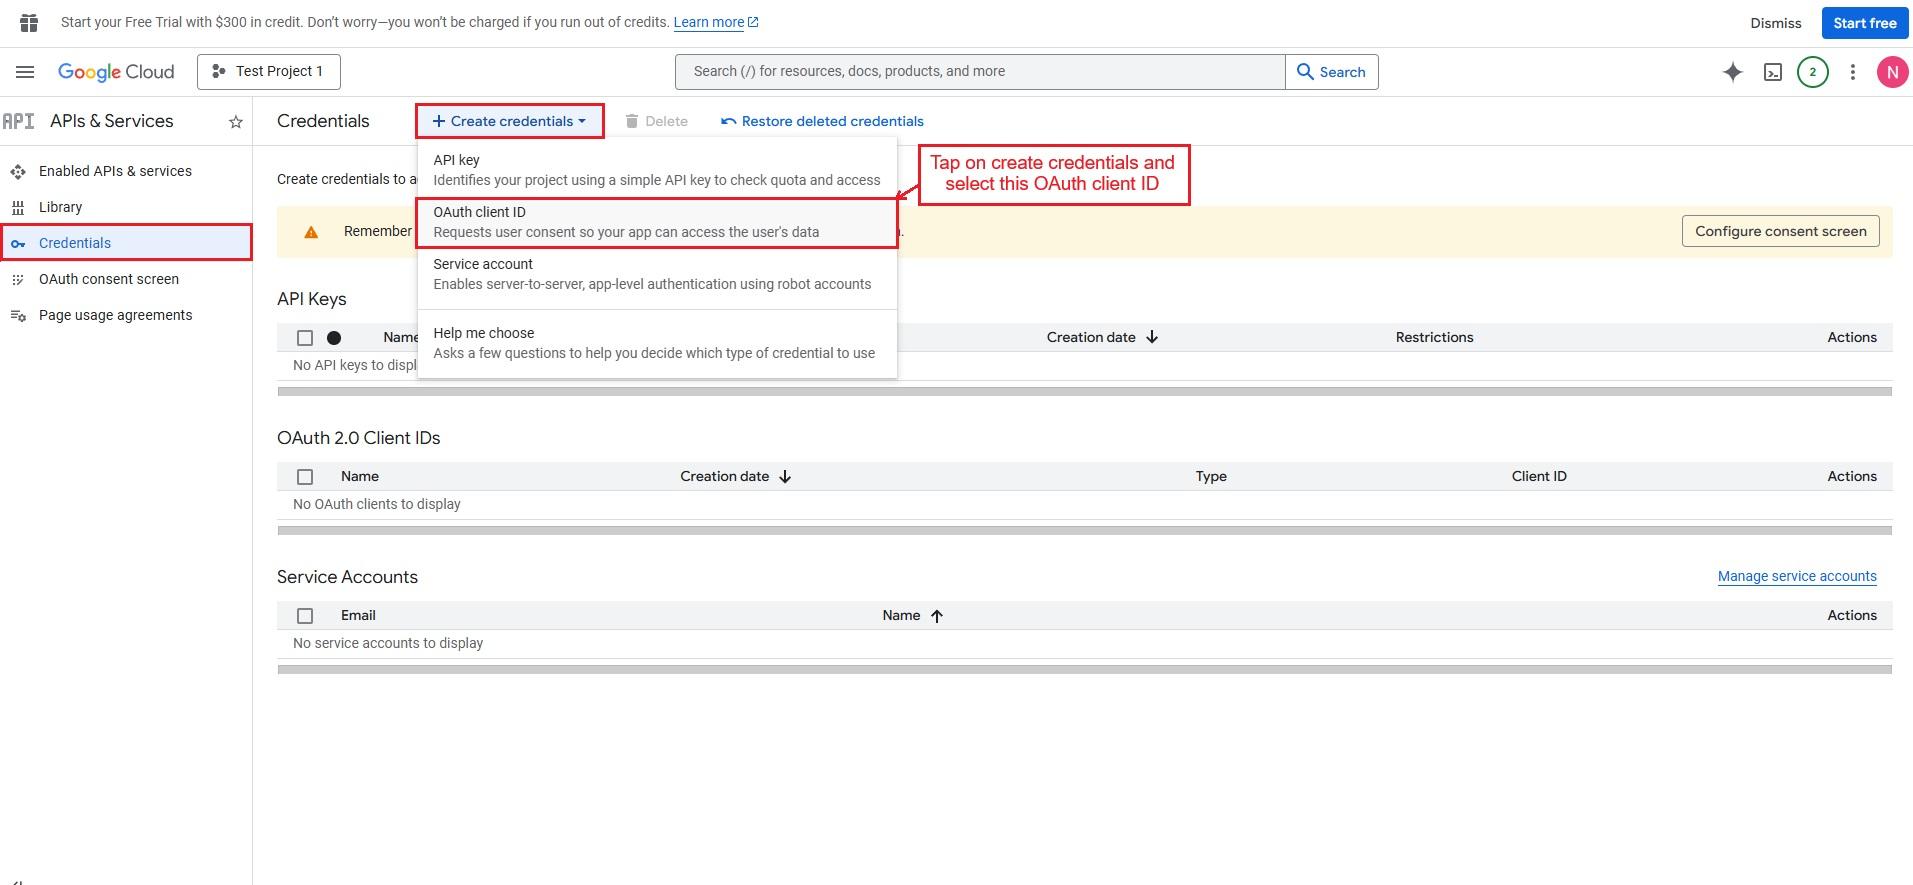Open the three-dot settings and utilities menu
The height and width of the screenshot is (885, 1913).
(x=1852, y=72)
